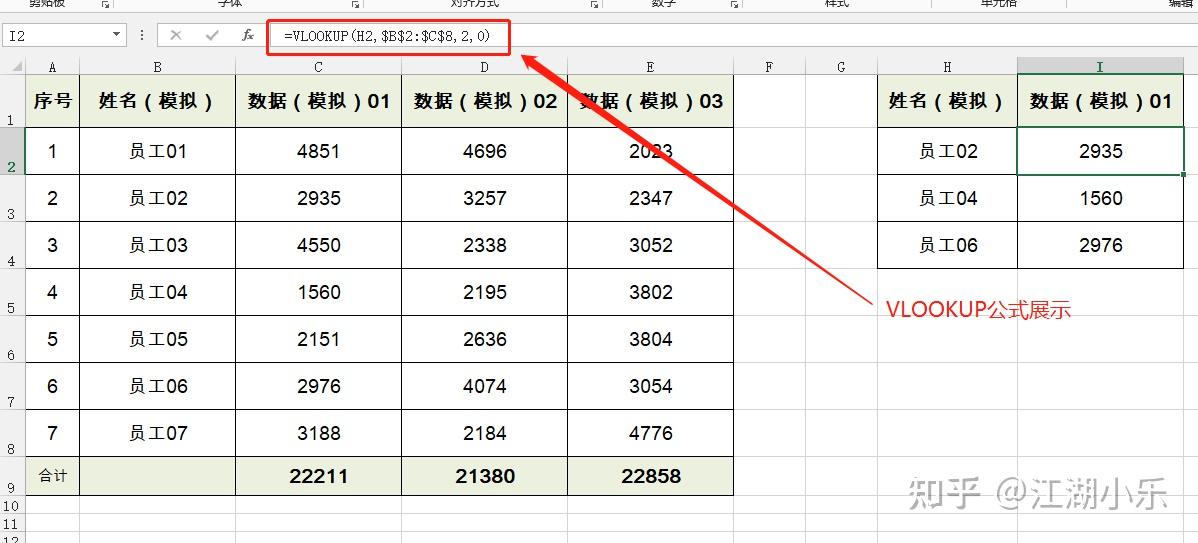Click cell containing 4550
The width and height of the screenshot is (1198, 543).
pyautogui.click(x=319, y=245)
